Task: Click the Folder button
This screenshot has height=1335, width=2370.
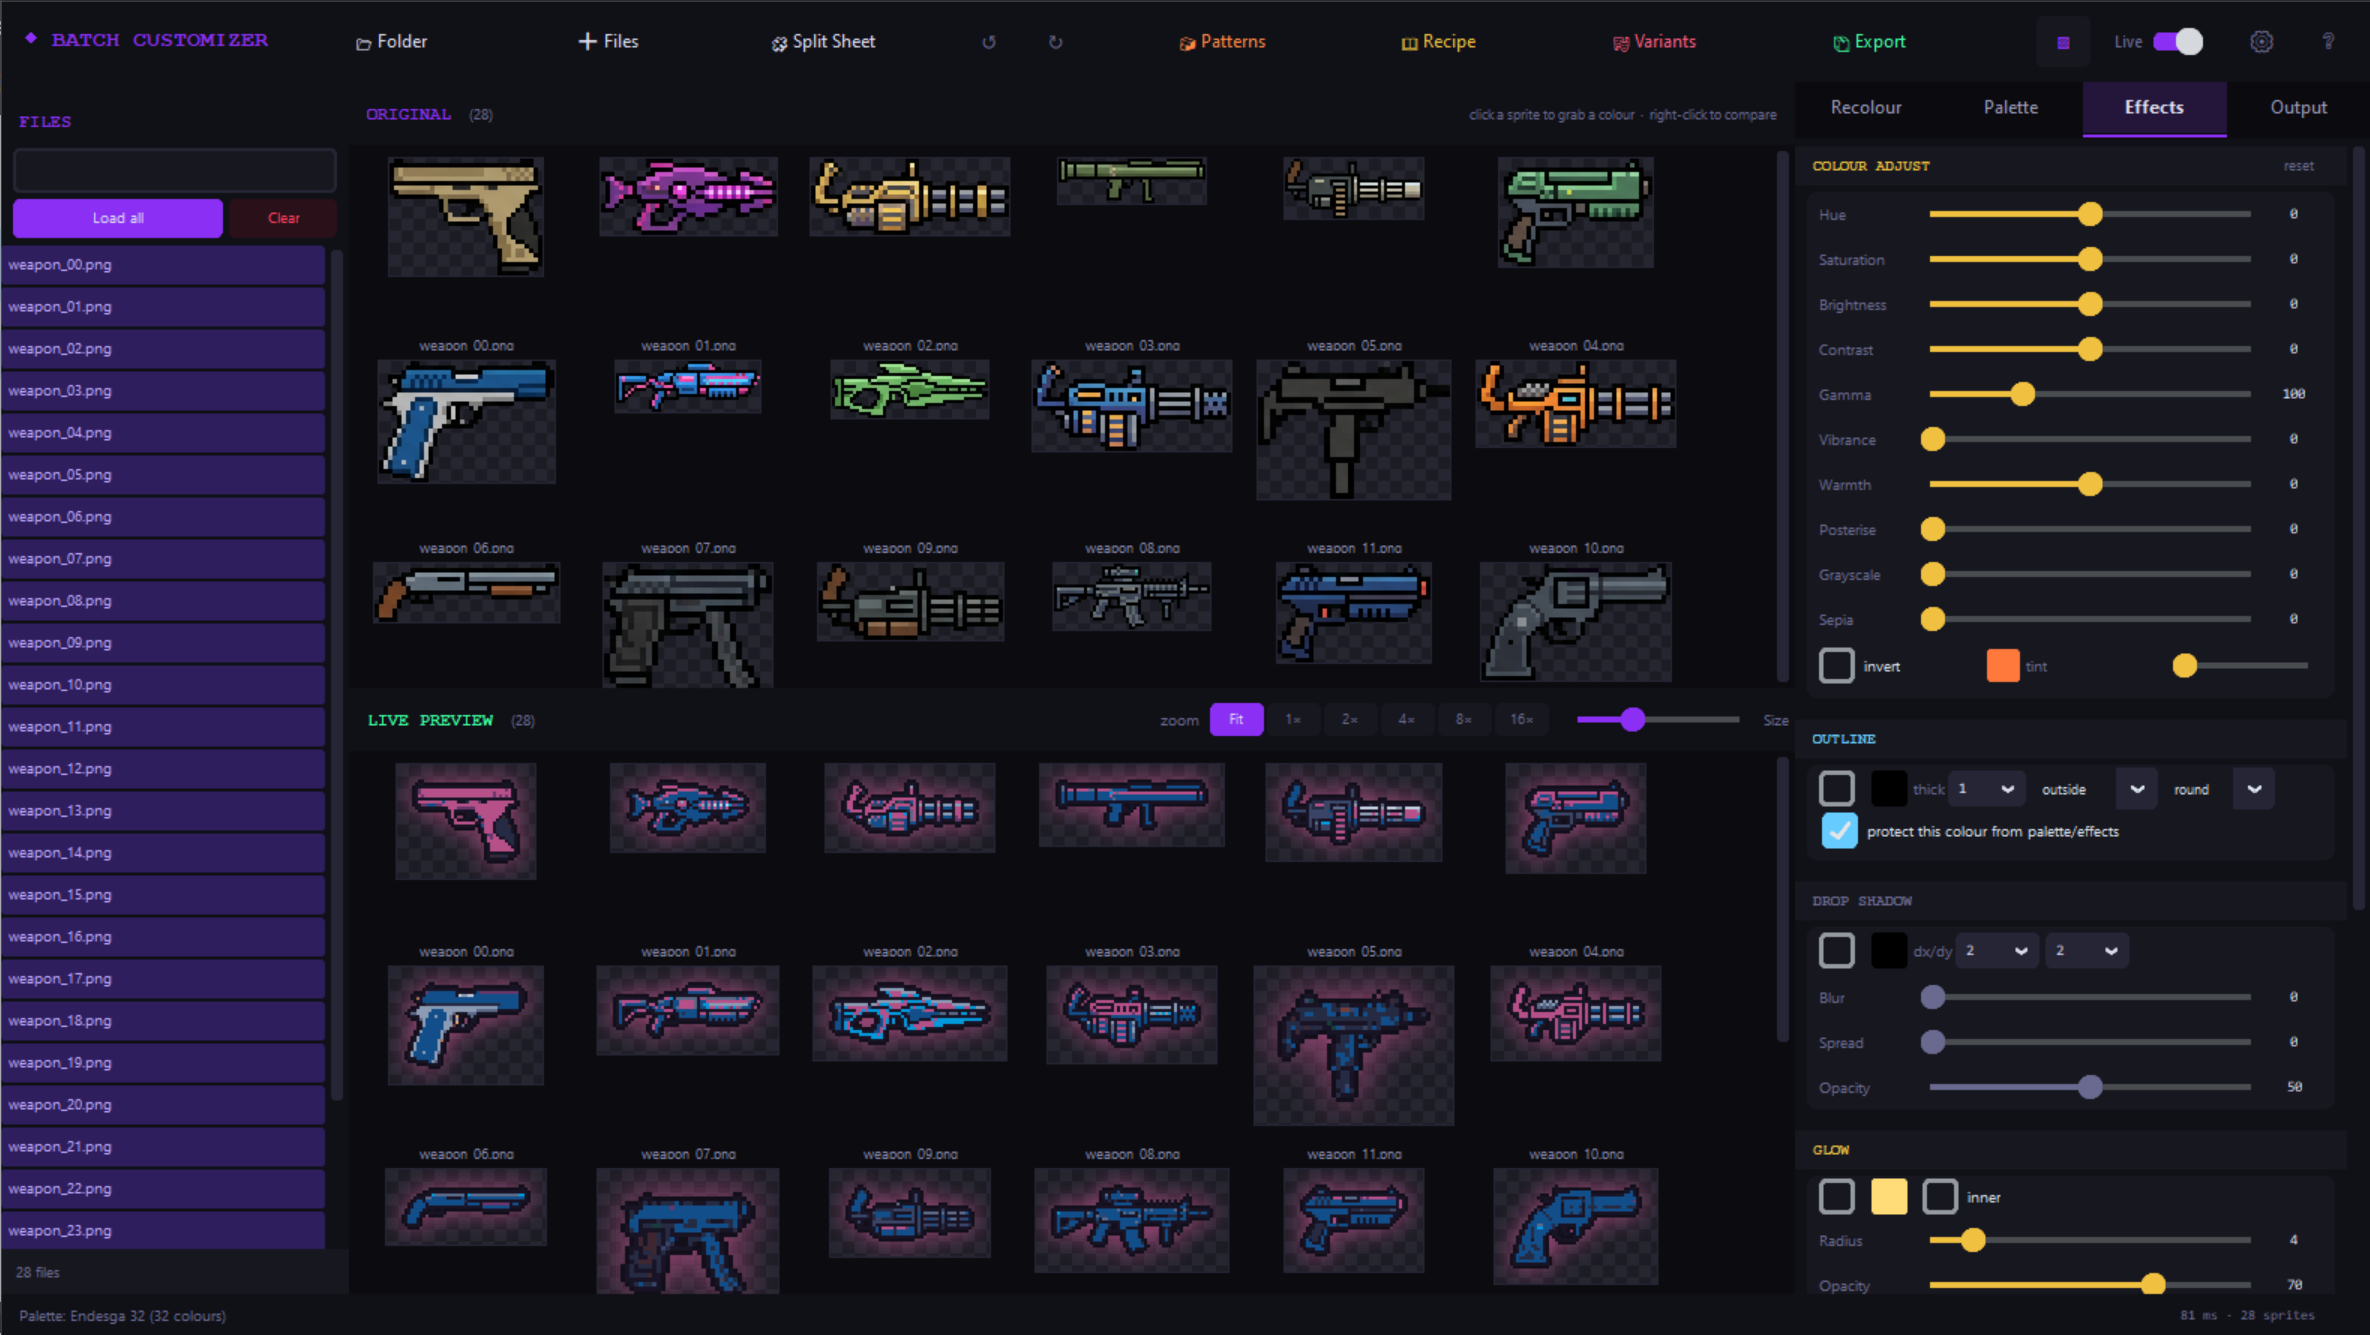Action: pos(392,42)
